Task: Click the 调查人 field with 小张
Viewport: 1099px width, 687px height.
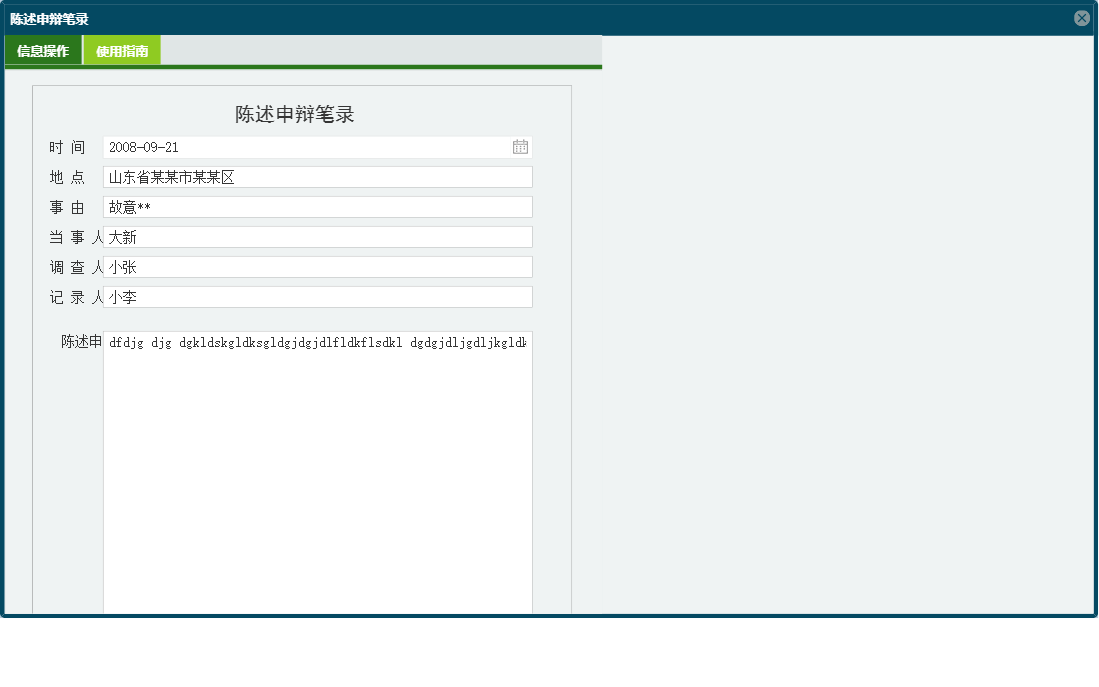Action: point(318,267)
